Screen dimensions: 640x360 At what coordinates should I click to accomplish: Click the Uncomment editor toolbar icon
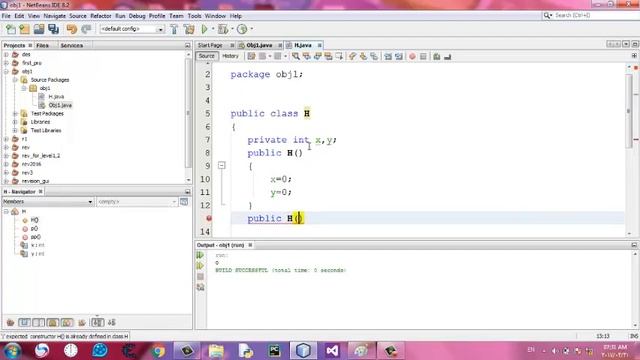pyautogui.click(x=448, y=56)
